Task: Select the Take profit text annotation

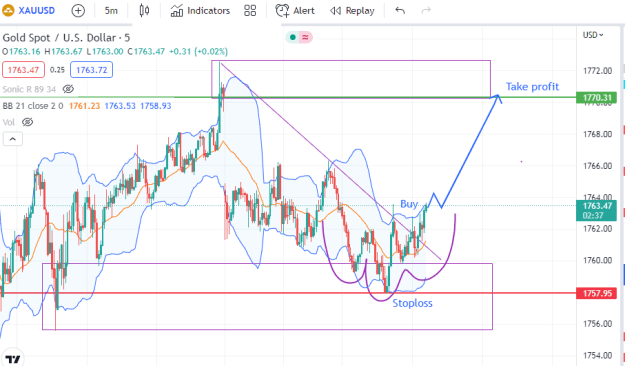Action: [532, 87]
